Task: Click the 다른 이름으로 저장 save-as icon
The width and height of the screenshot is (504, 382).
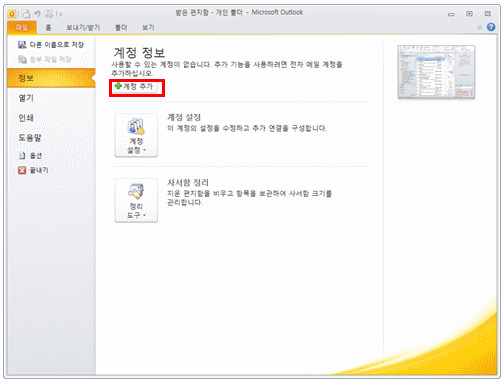Action: click(22, 45)
